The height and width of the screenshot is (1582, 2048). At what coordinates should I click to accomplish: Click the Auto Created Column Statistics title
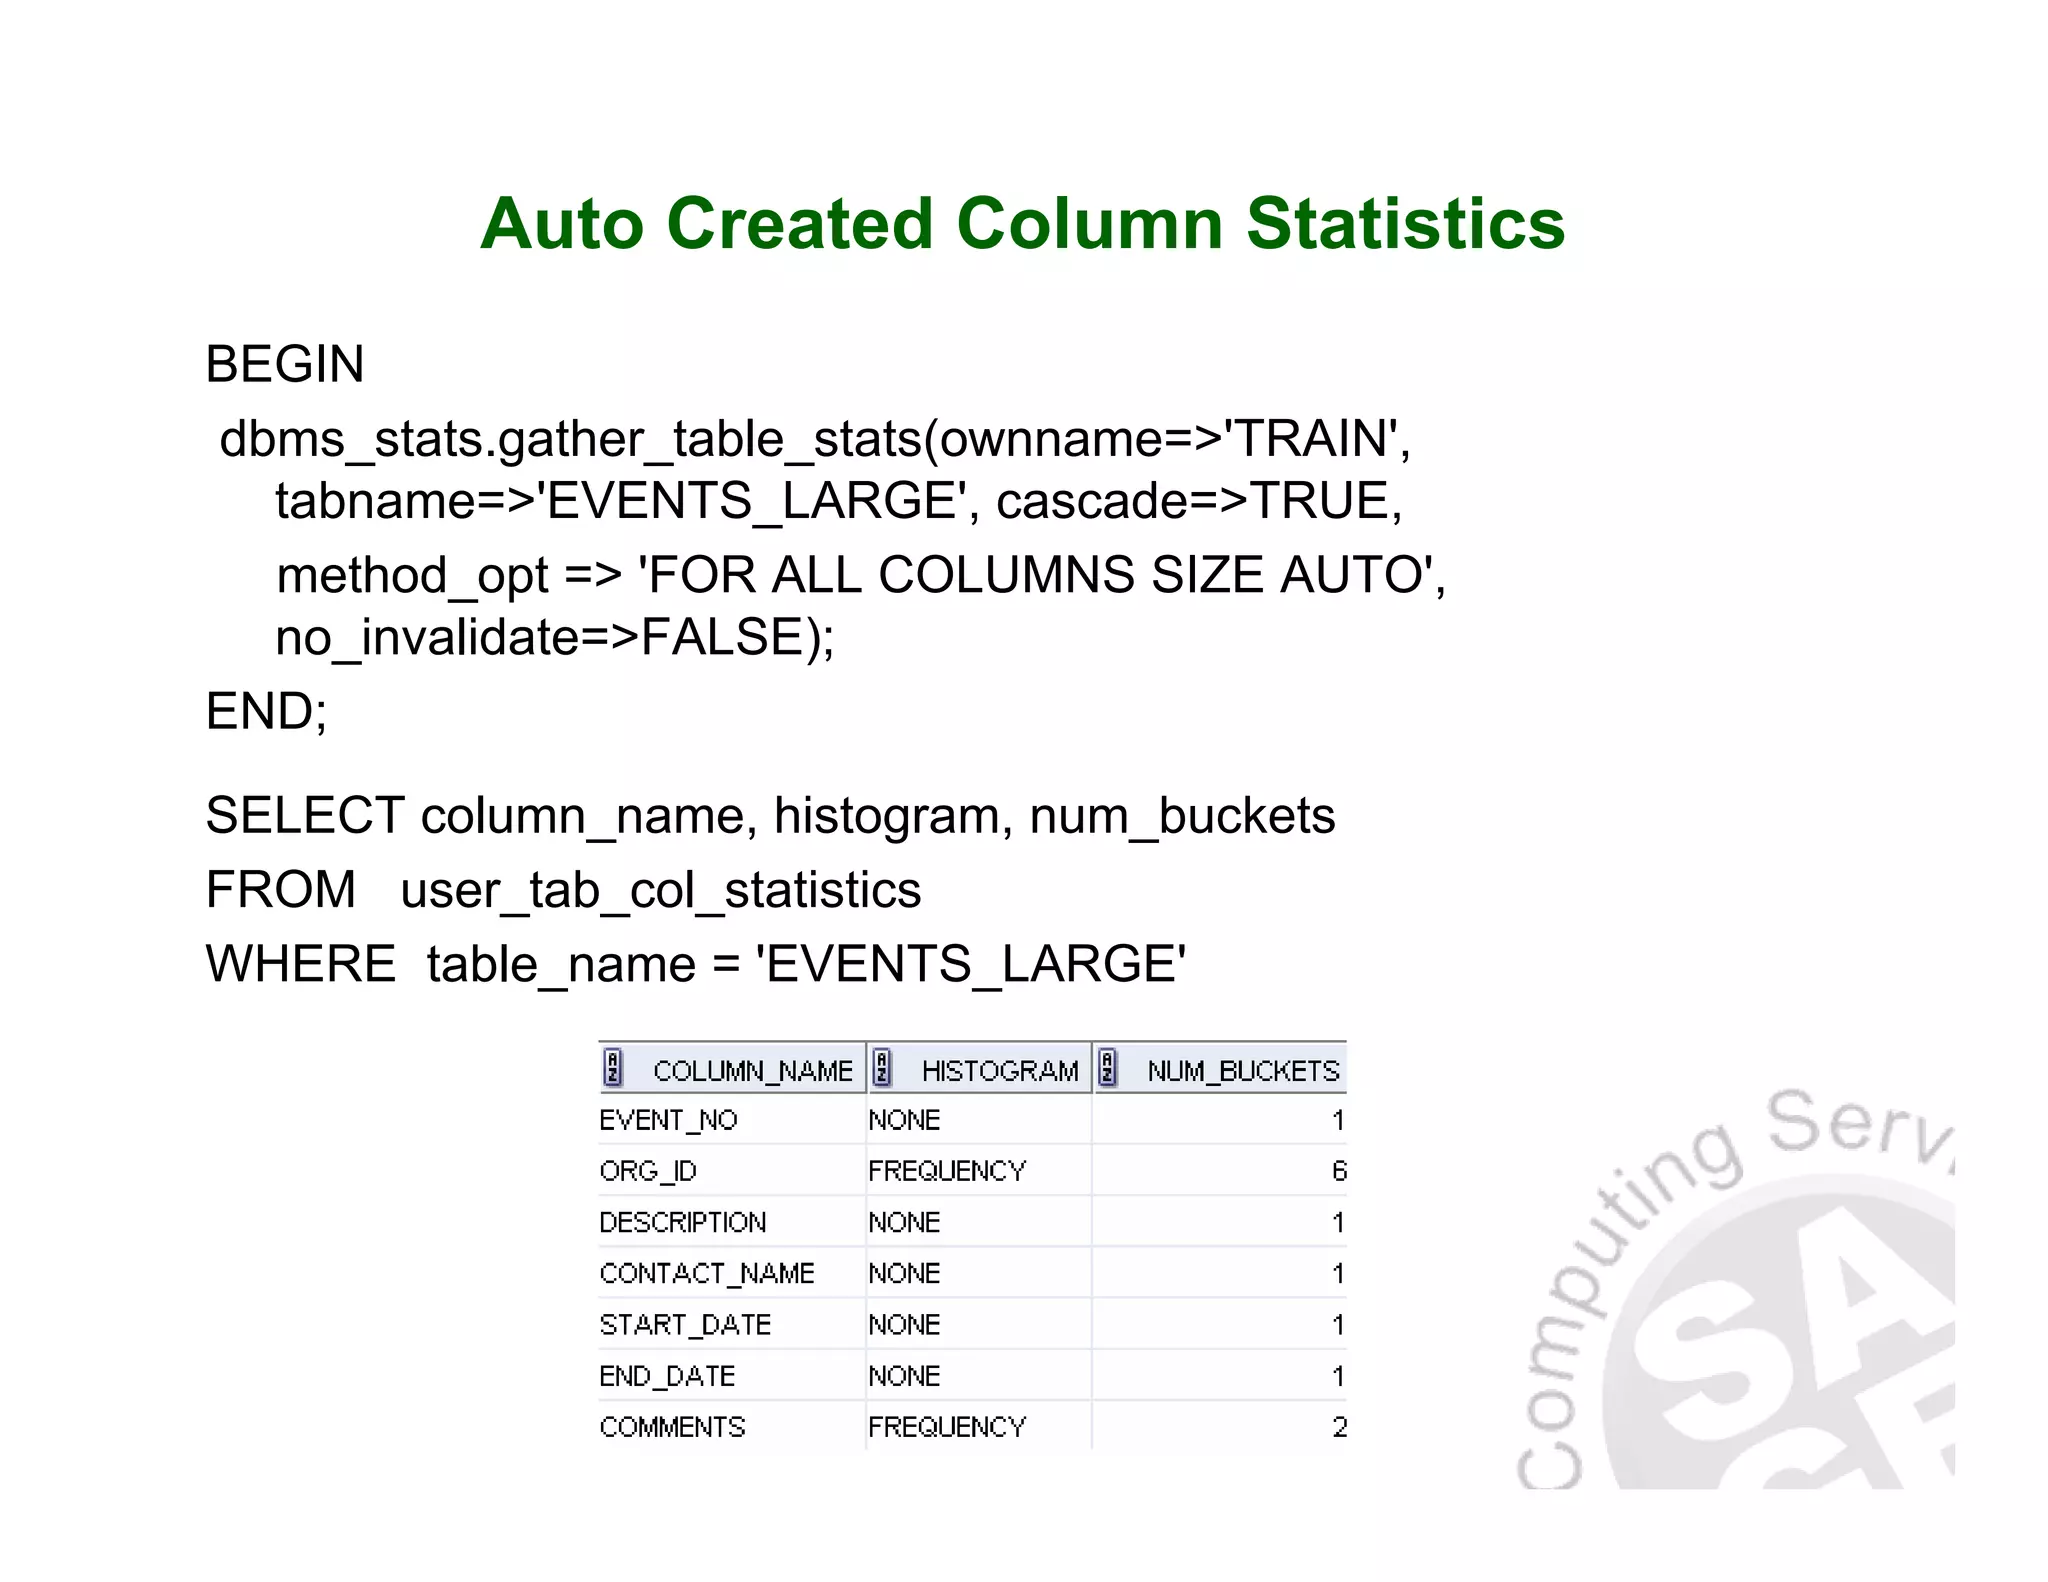pyautogui.click(x=1022, y=223)
